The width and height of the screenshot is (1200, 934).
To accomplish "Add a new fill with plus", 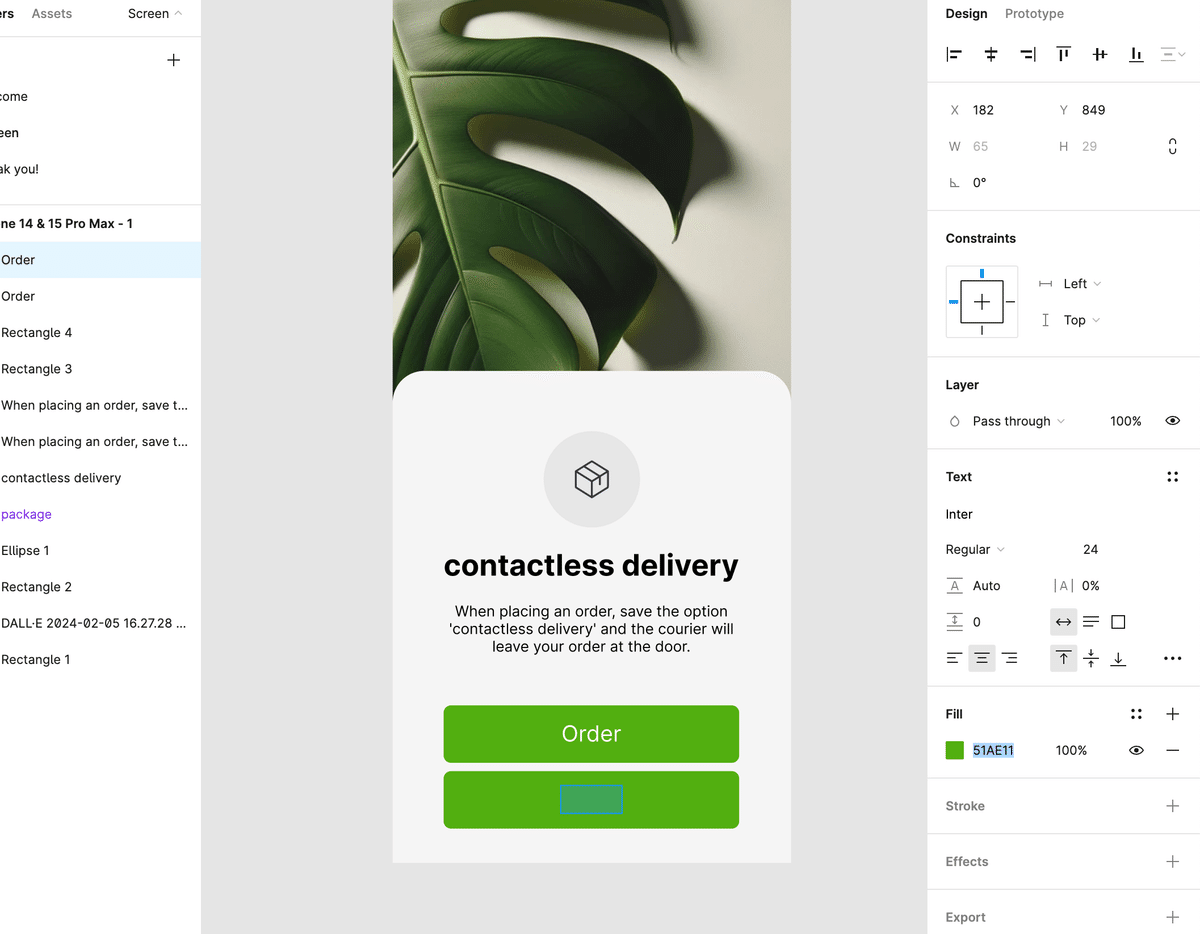I will pos(1173,714).
